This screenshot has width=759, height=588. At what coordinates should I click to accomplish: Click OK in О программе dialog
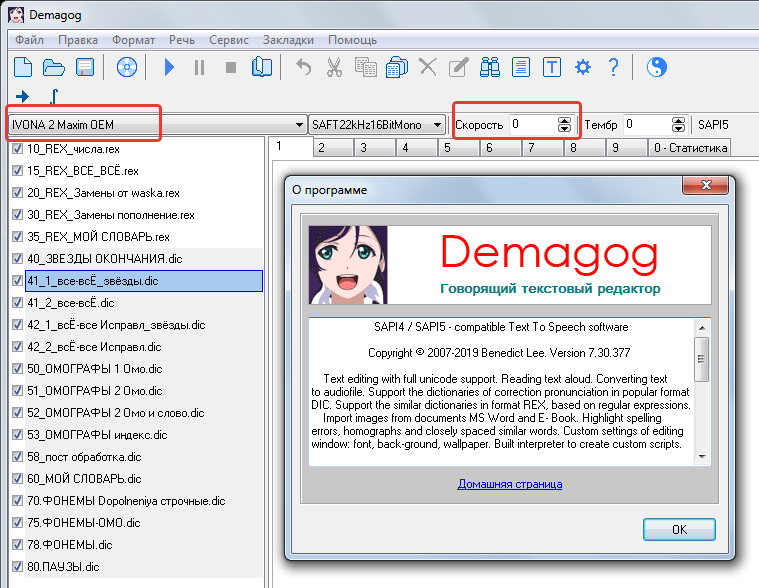point(679,529)
